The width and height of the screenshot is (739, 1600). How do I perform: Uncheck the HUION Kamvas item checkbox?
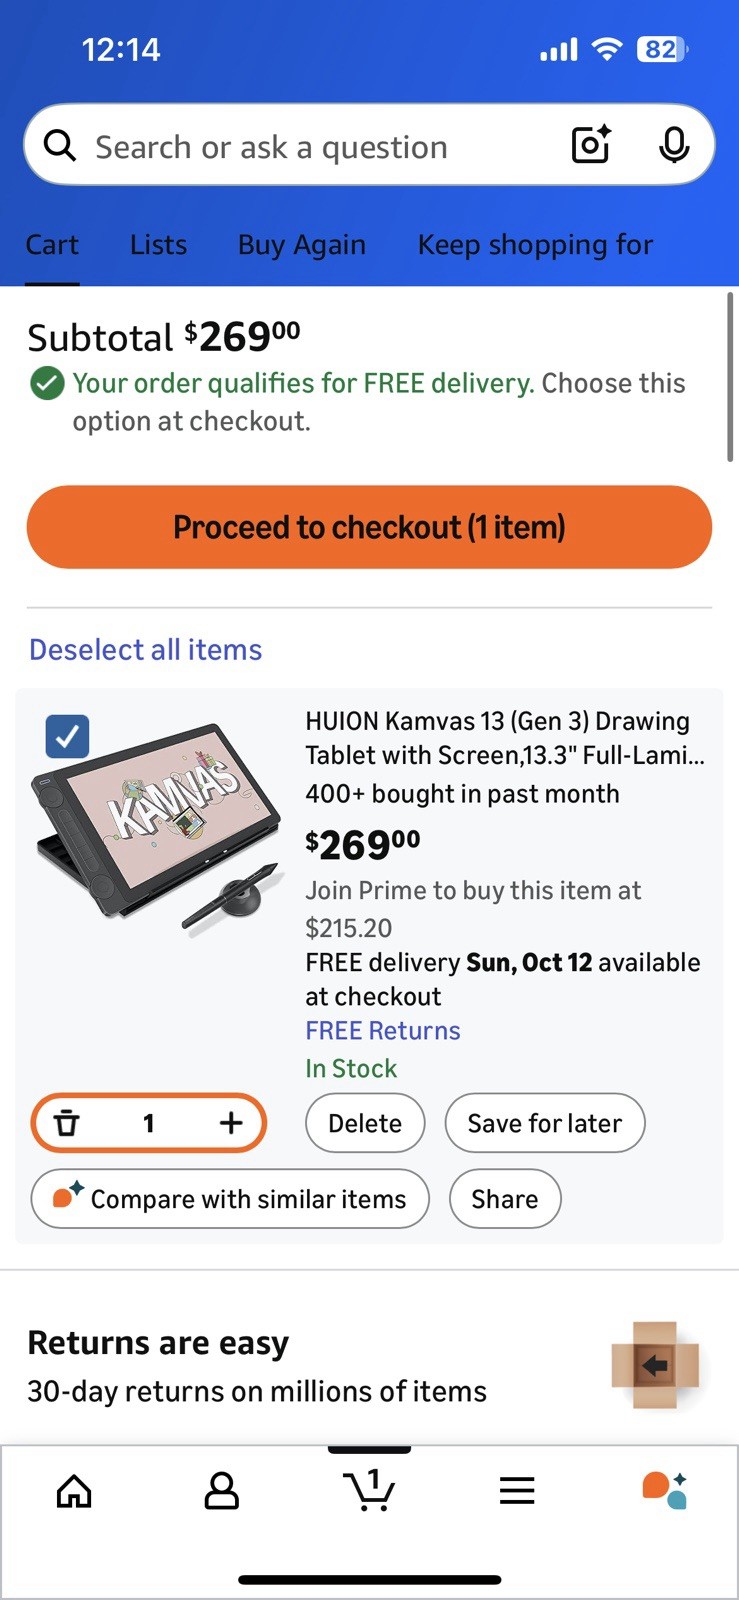67,737
